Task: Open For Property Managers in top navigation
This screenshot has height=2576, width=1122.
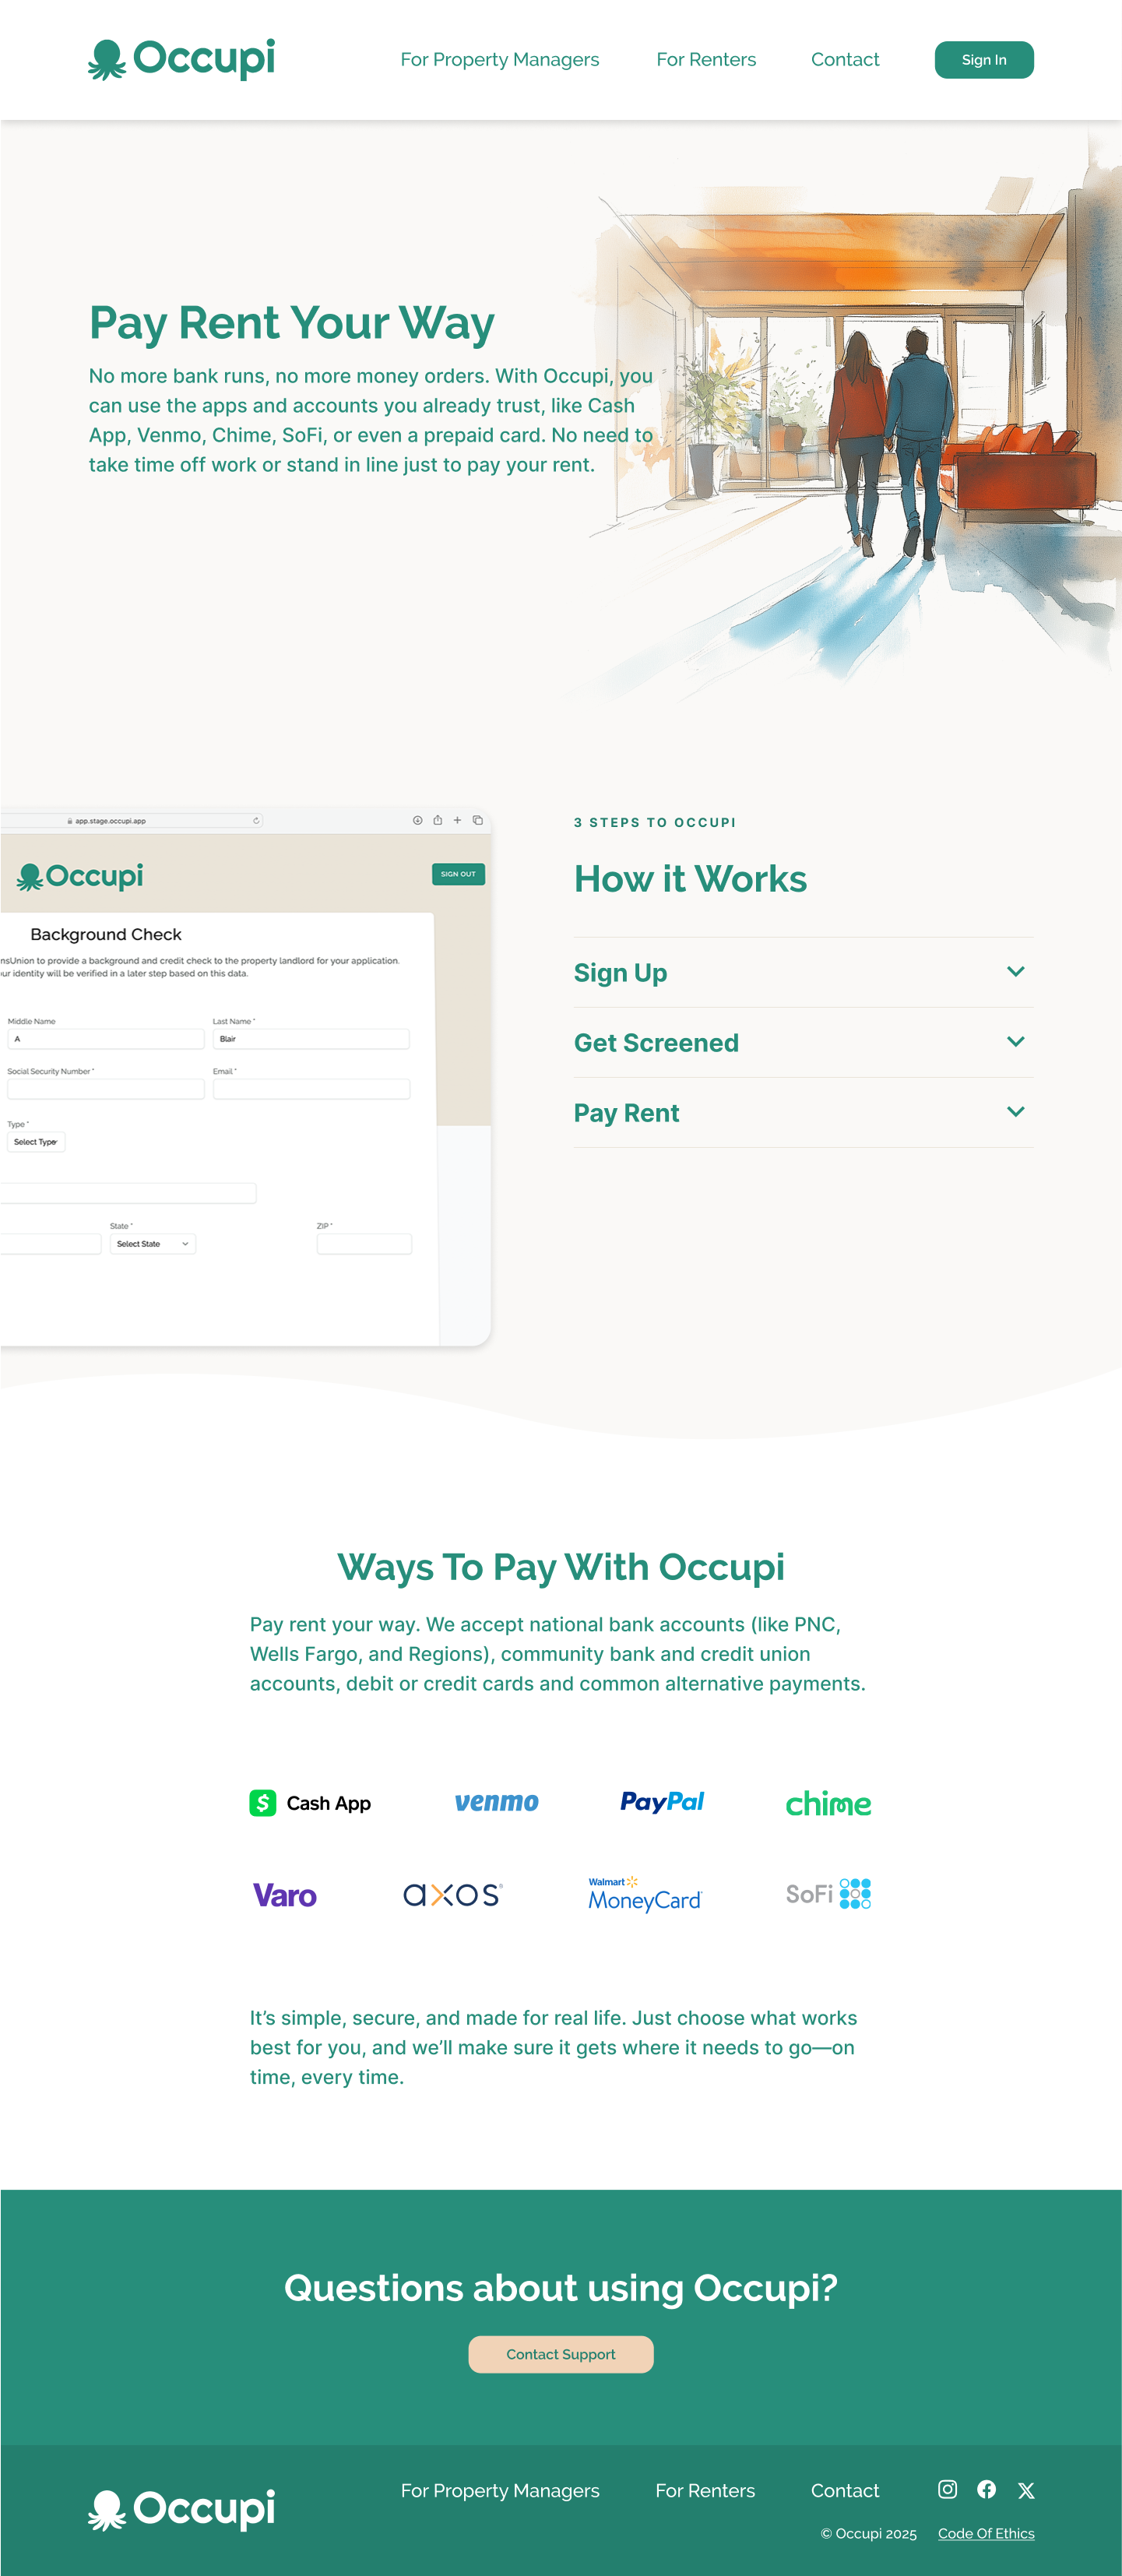Action: (499, 59)
